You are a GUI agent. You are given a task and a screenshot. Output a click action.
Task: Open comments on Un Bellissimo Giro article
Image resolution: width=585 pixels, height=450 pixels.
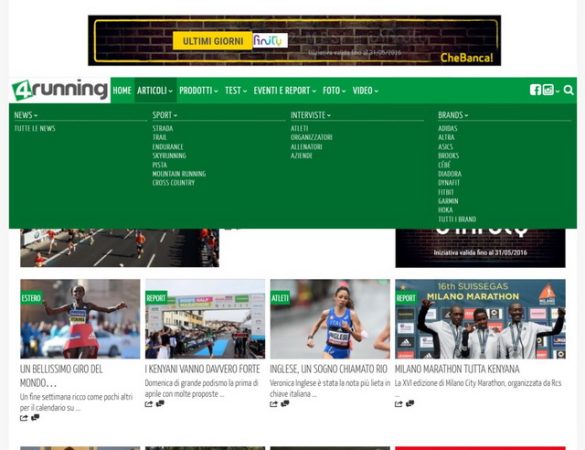pyautogui.click(x=35, y=418)
